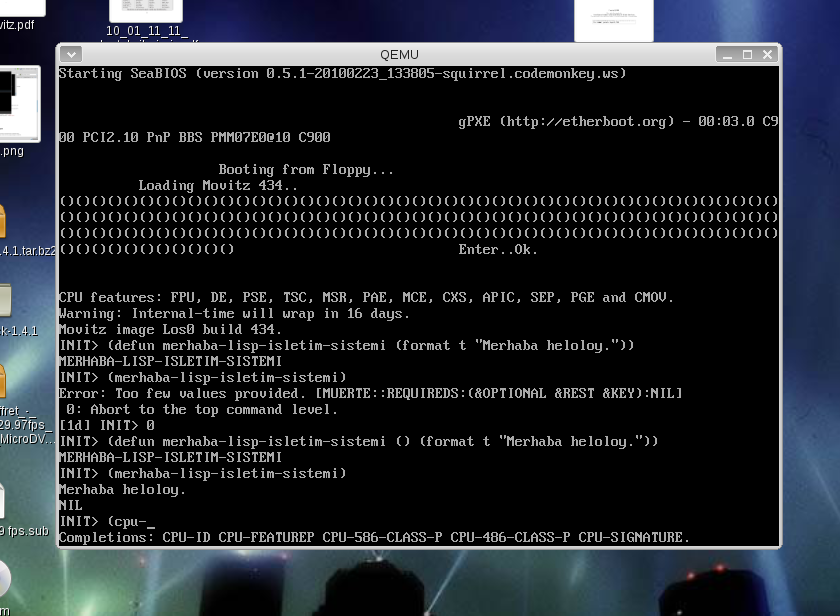
Task: Click the gPXE etherboot.org line
Action: click(618, 122)
